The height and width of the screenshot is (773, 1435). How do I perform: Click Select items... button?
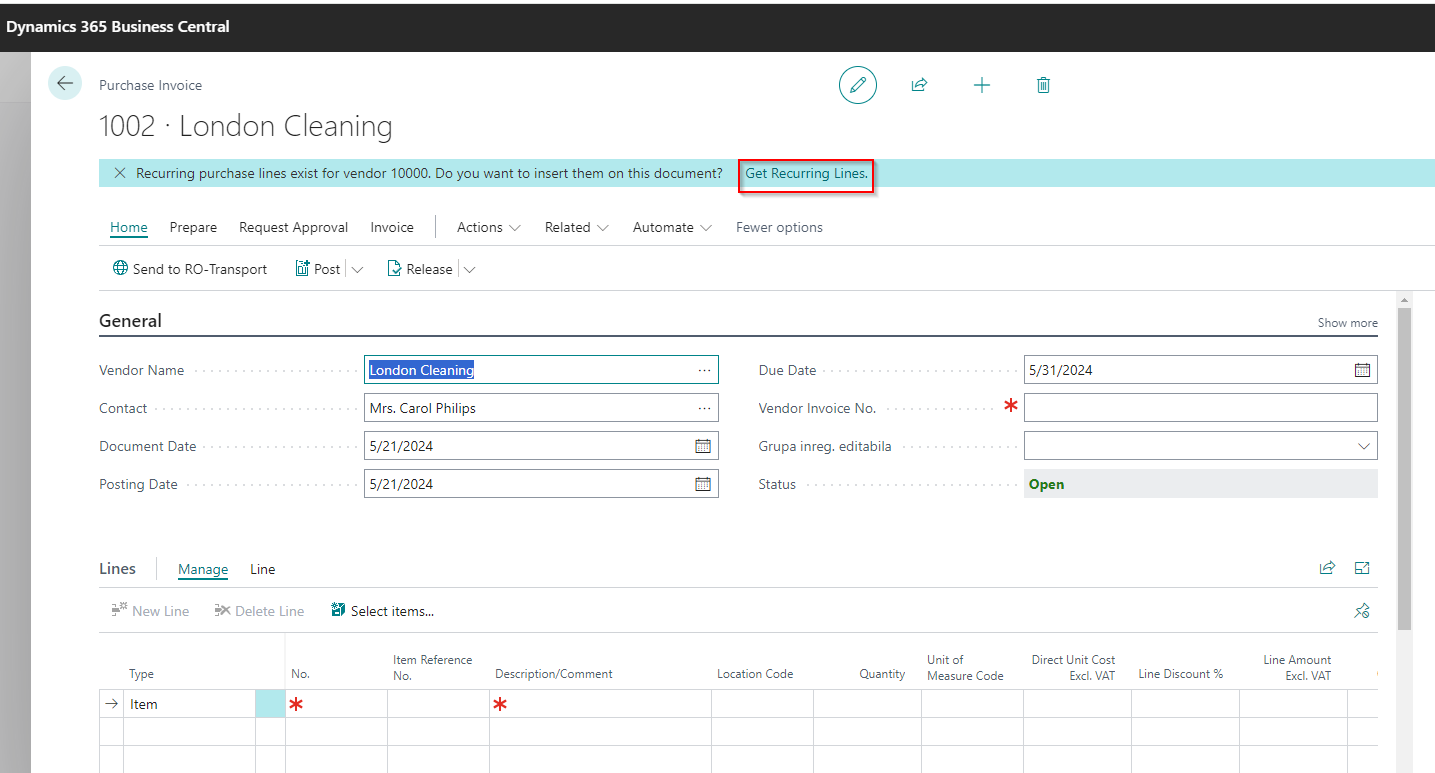(x=382, y=611)
